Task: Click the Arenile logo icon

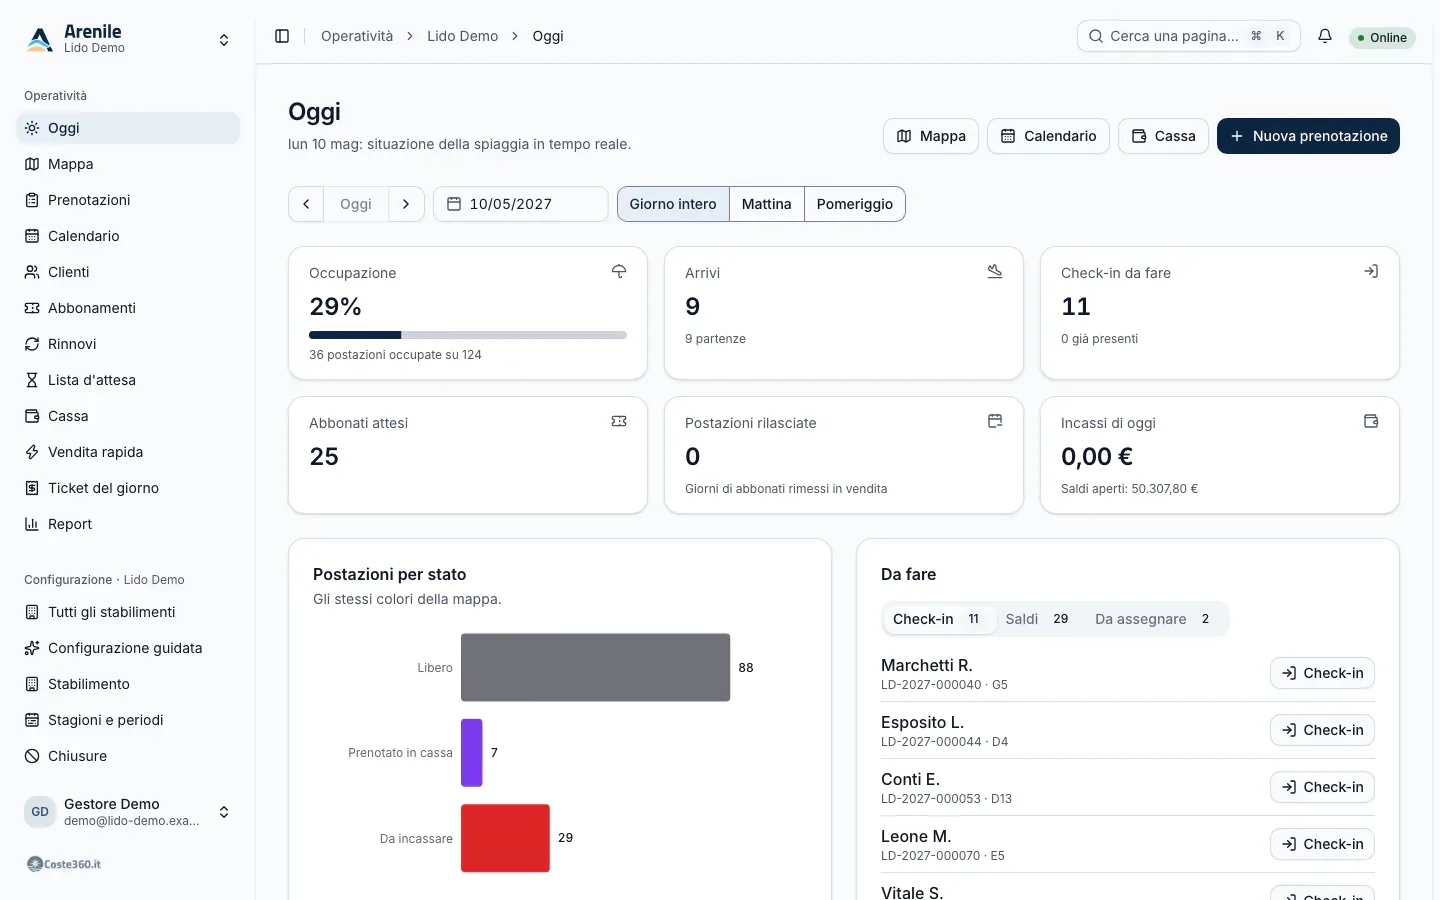Action: (40, 40)
